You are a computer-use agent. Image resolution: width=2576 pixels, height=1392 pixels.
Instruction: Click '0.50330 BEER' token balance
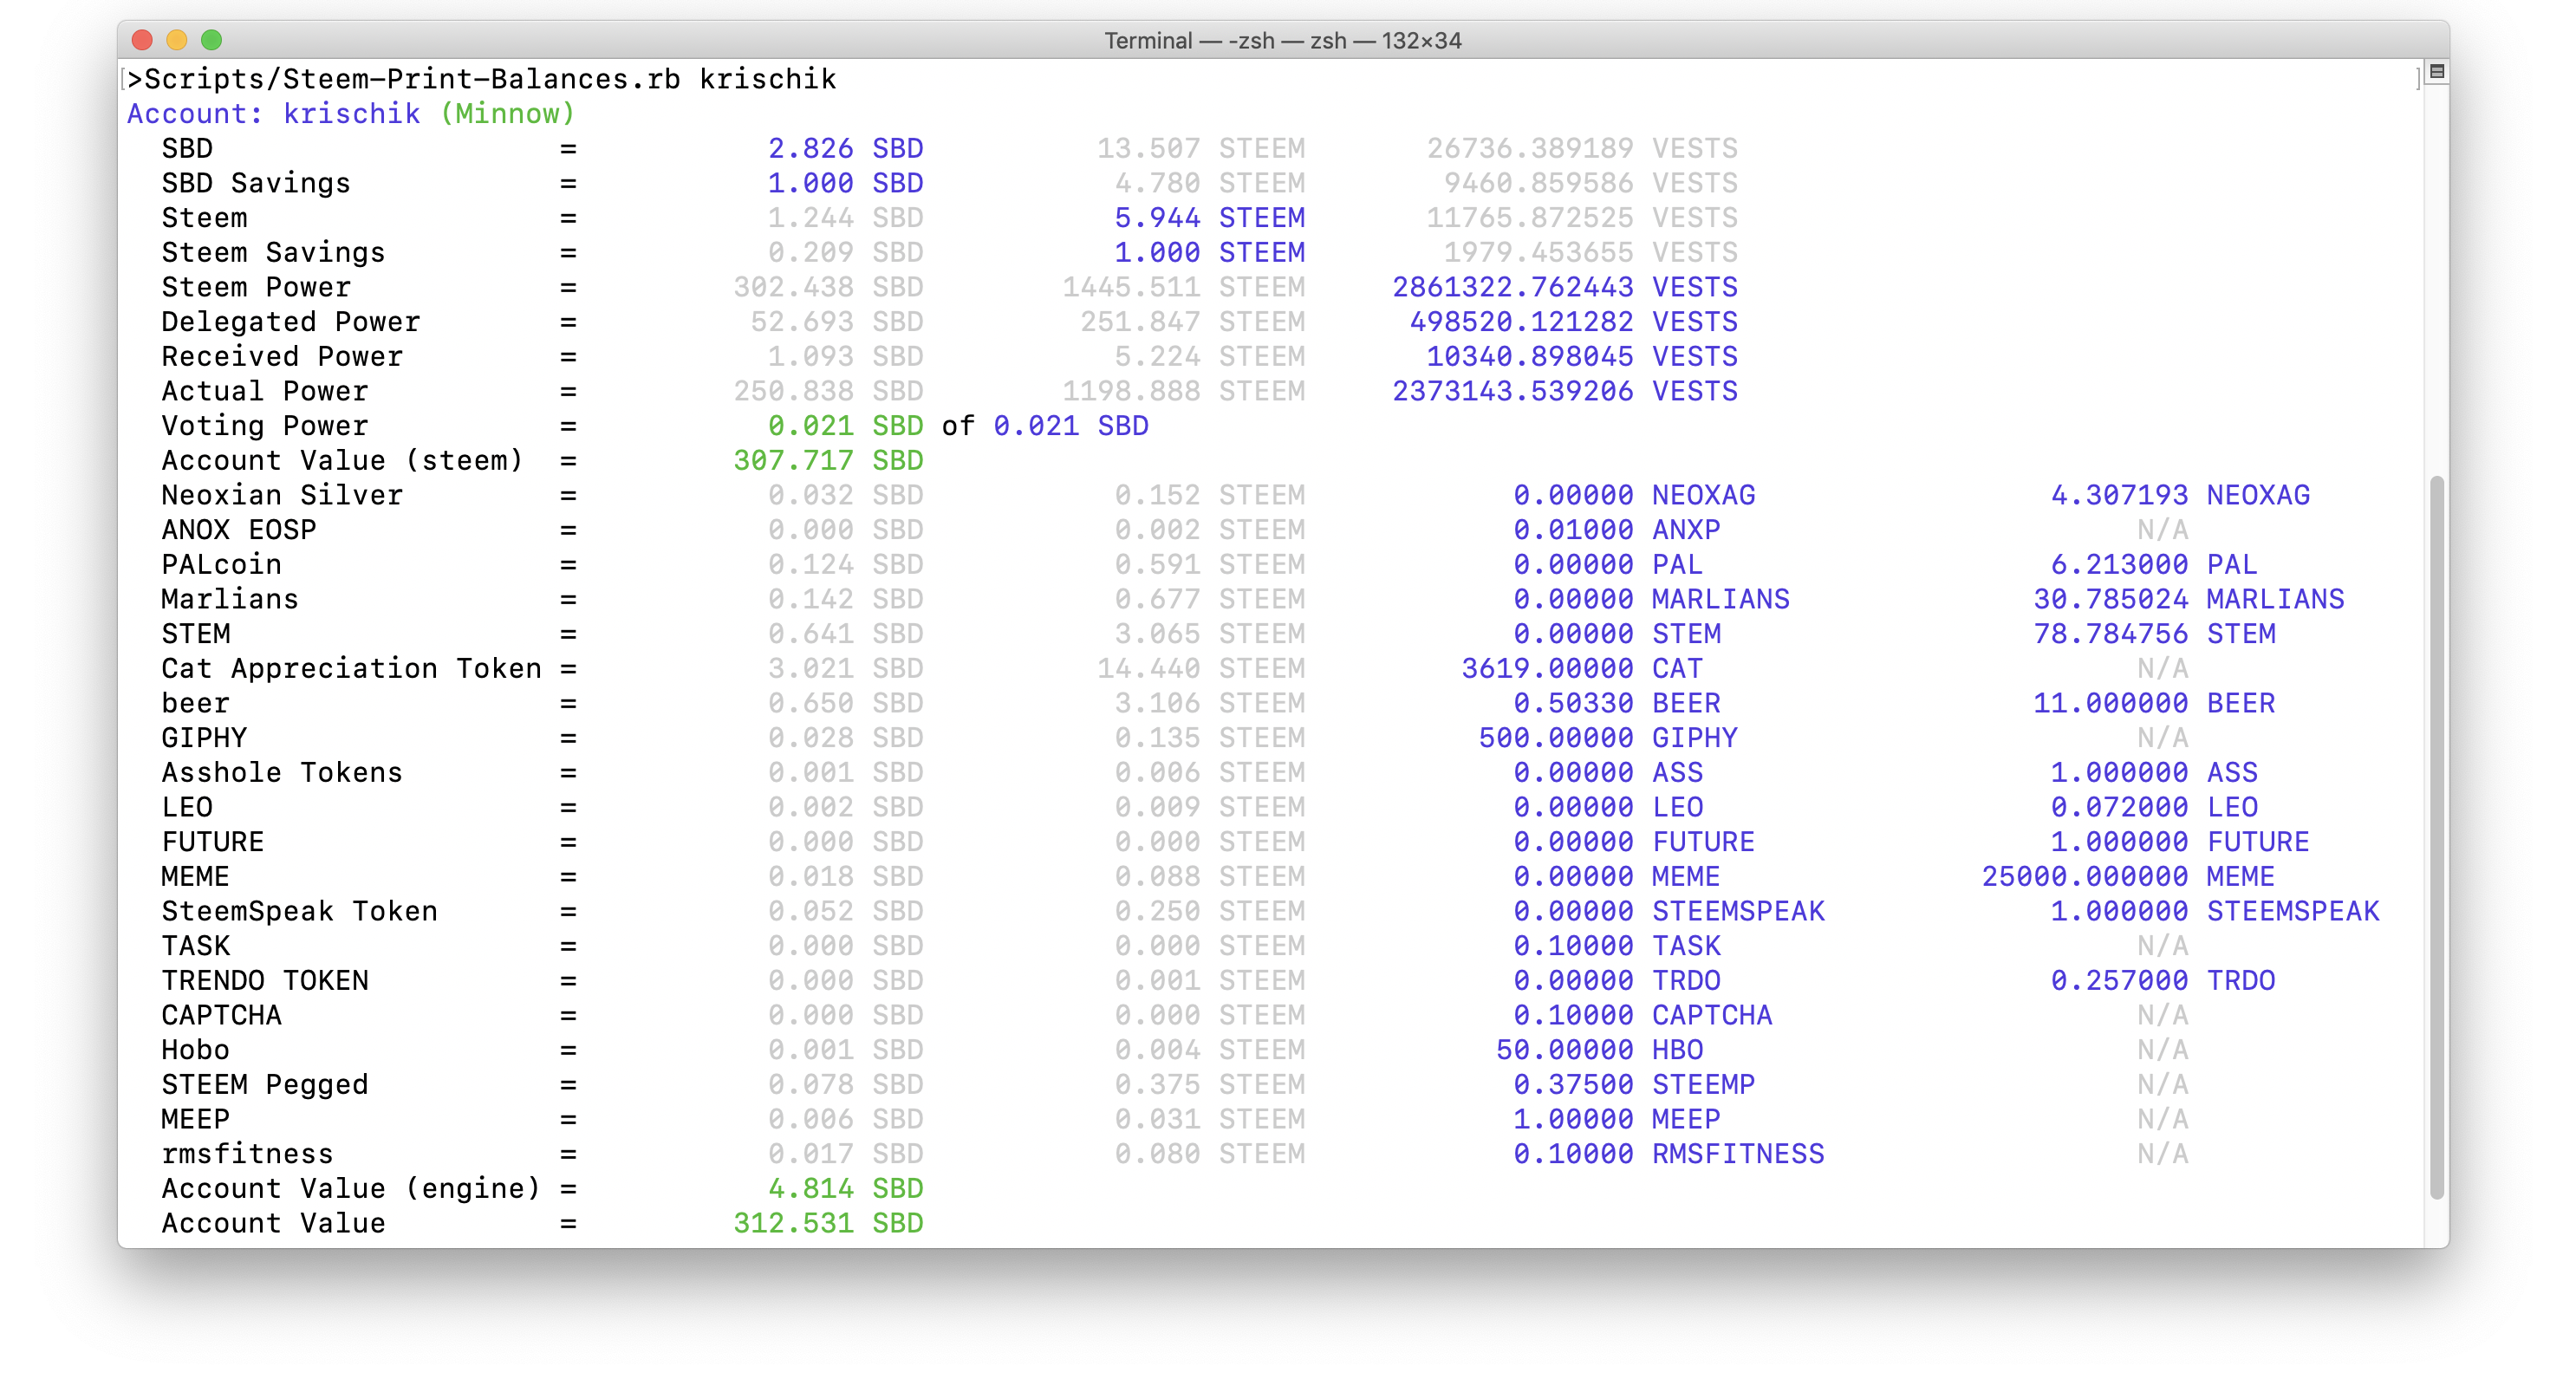pyautogui.click(x=1616, y=704)
